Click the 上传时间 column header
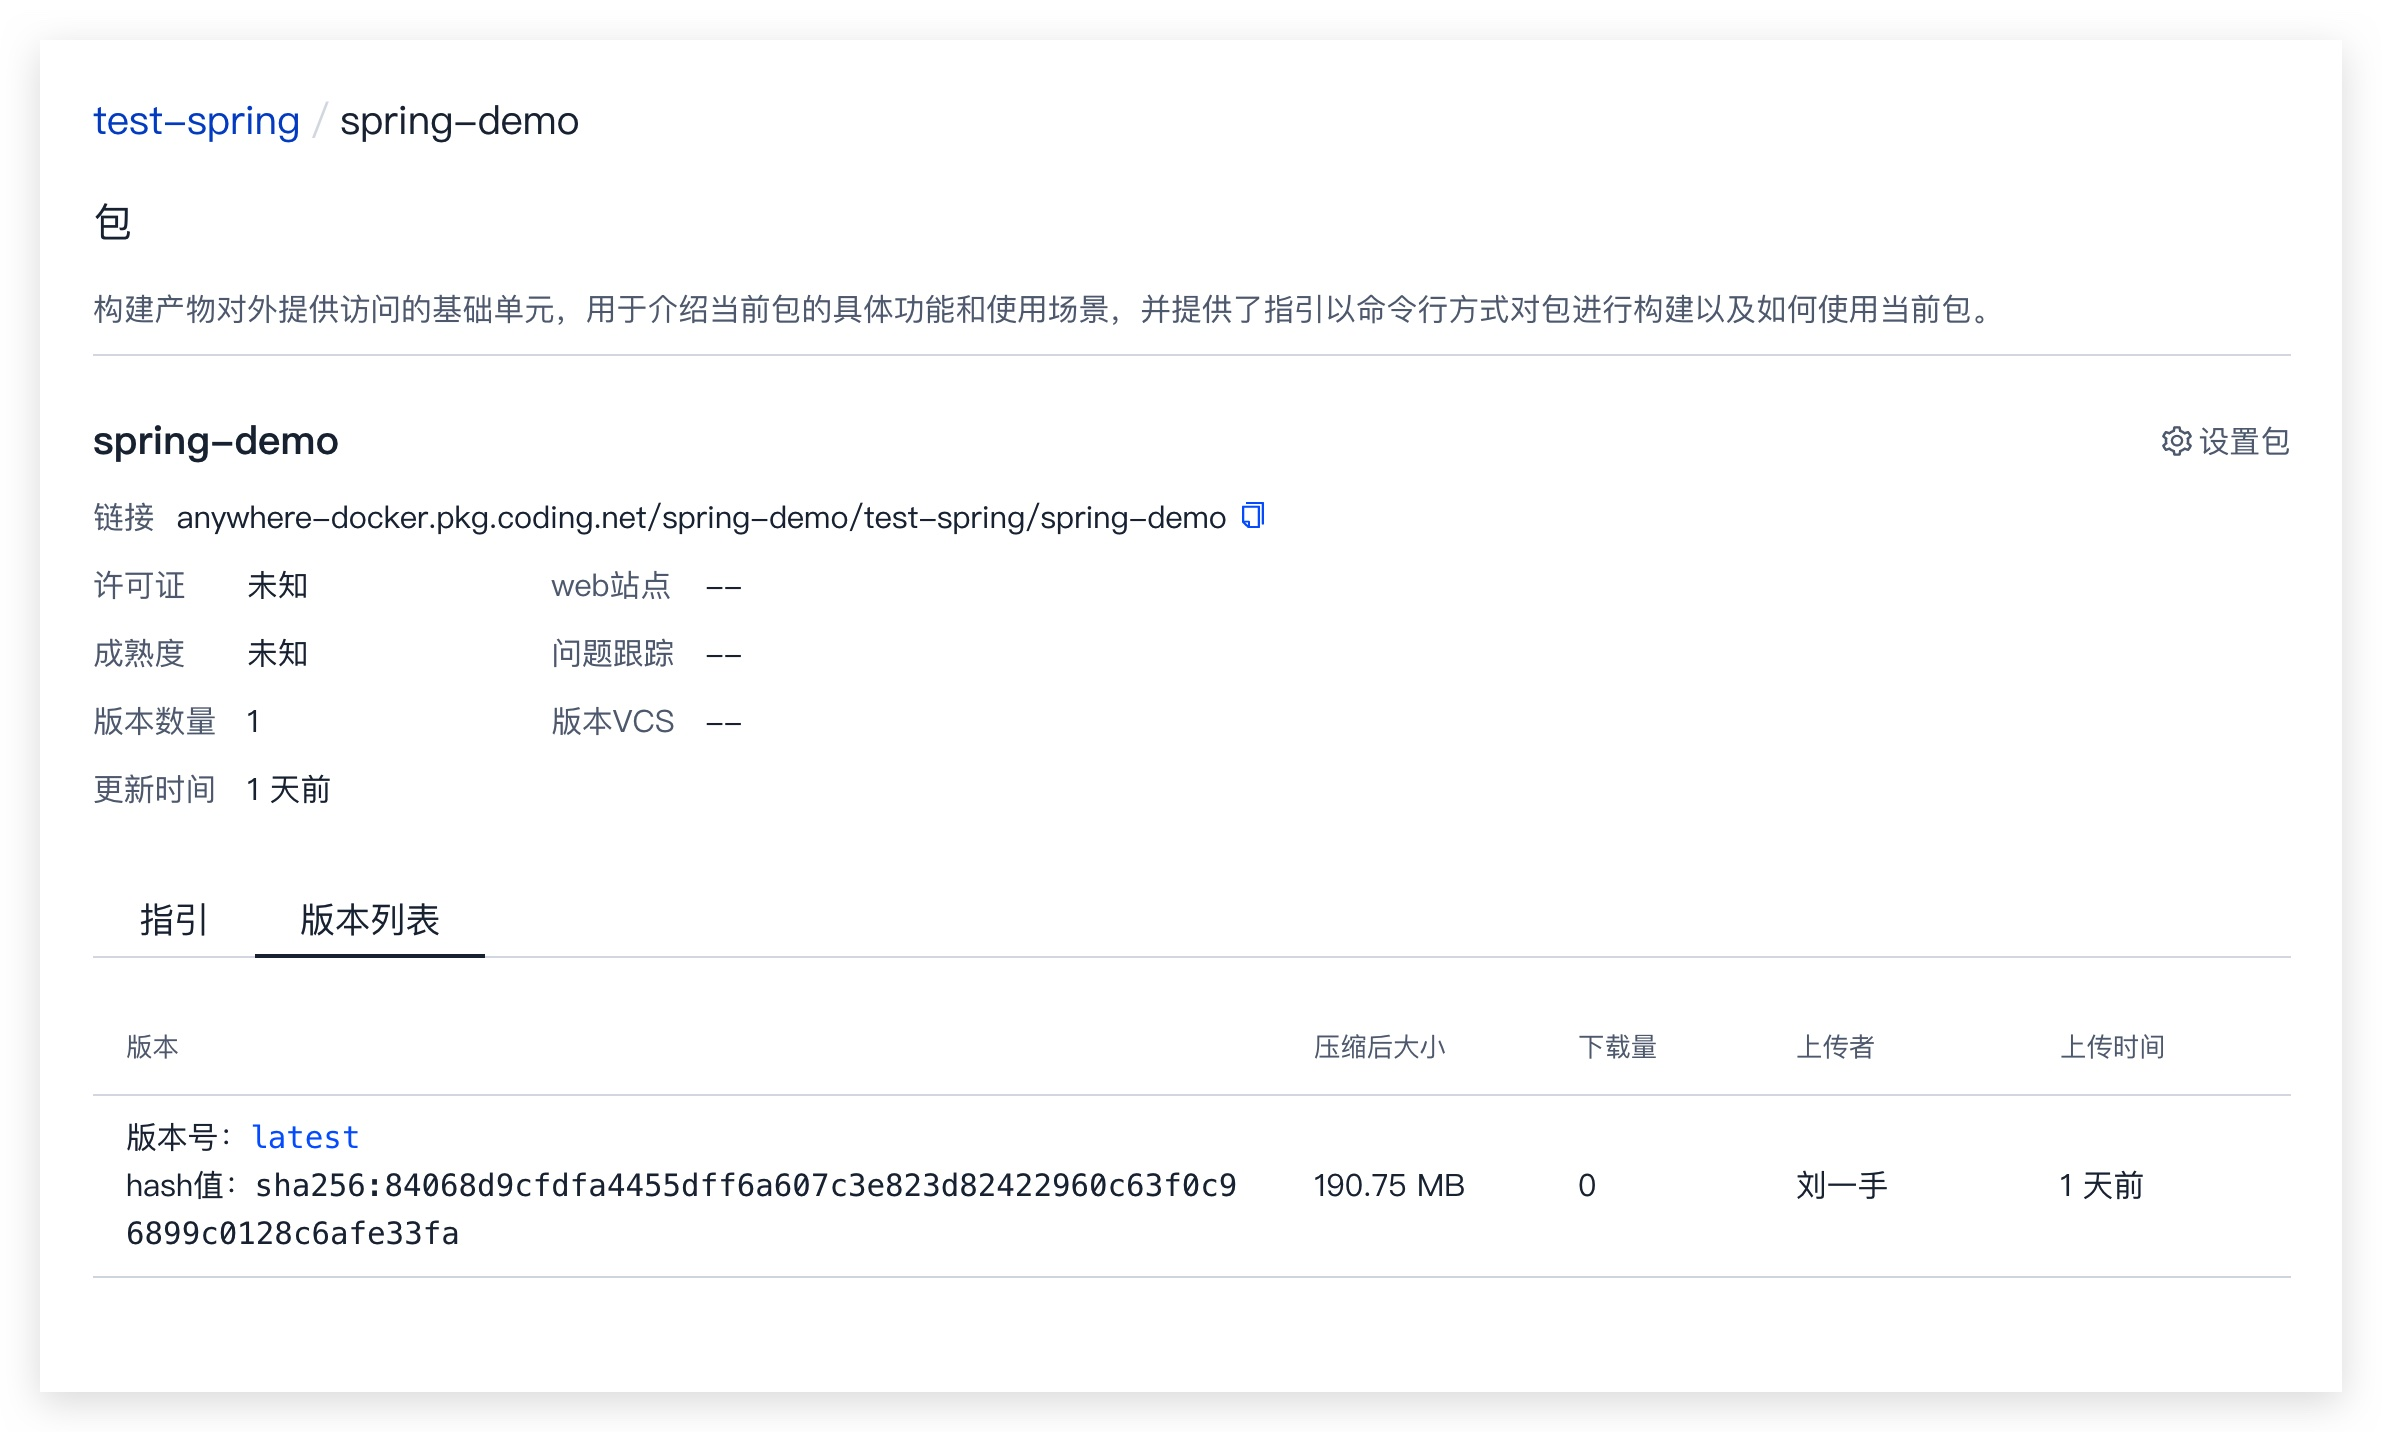Image resolution: width=2382 pixels, height=1432 pixels. (x=2113, y=1048)
